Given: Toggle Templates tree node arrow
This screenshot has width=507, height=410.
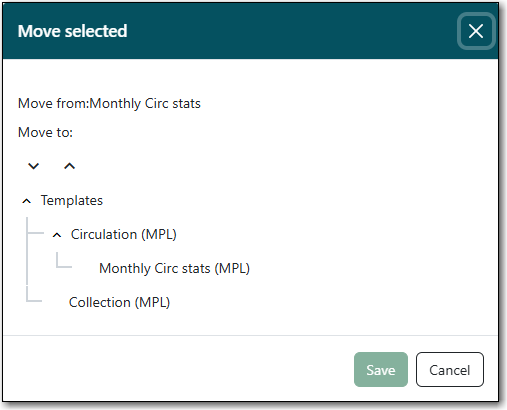Looking at the screenshot, I should [x=27, y=201].
